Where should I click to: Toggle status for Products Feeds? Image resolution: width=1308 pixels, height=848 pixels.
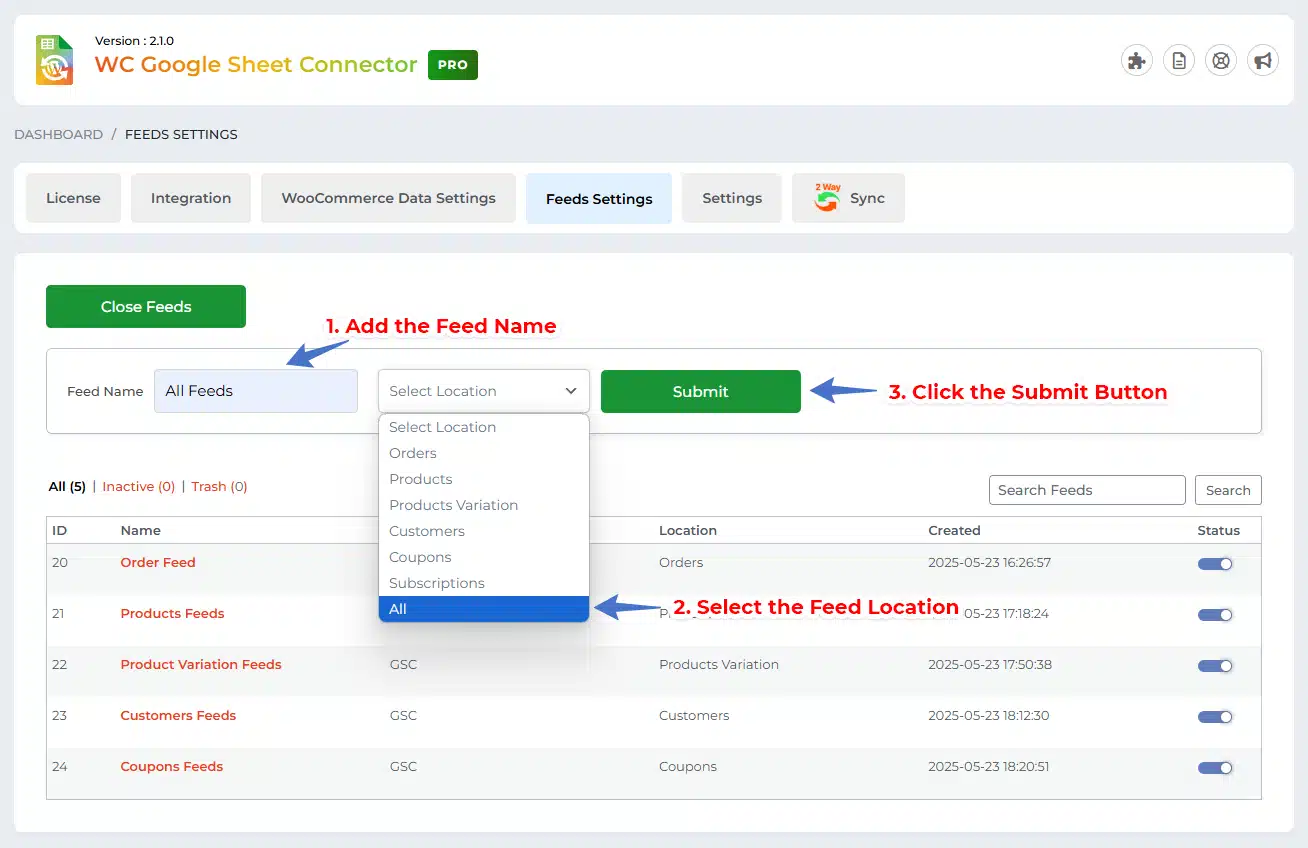click(x=1215, y=615)
